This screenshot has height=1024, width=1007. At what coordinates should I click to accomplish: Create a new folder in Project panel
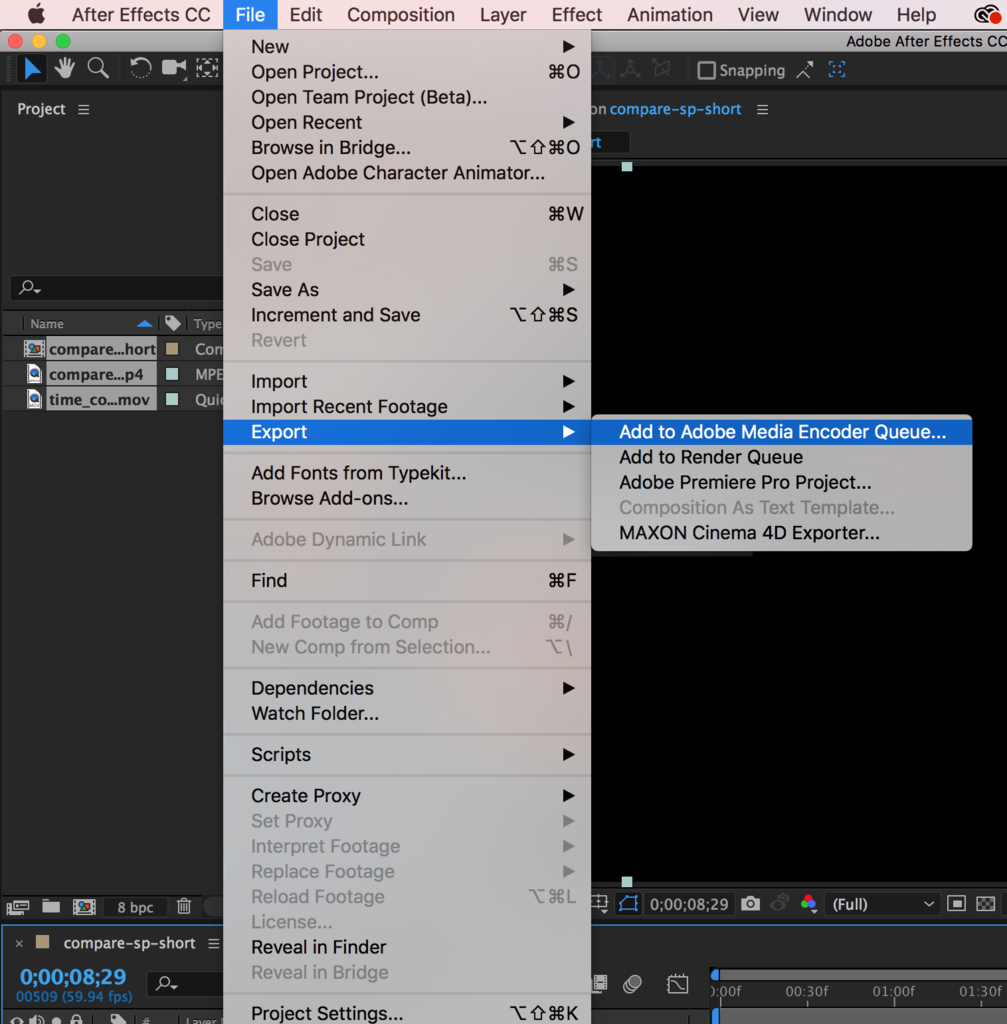pos(51,906)
